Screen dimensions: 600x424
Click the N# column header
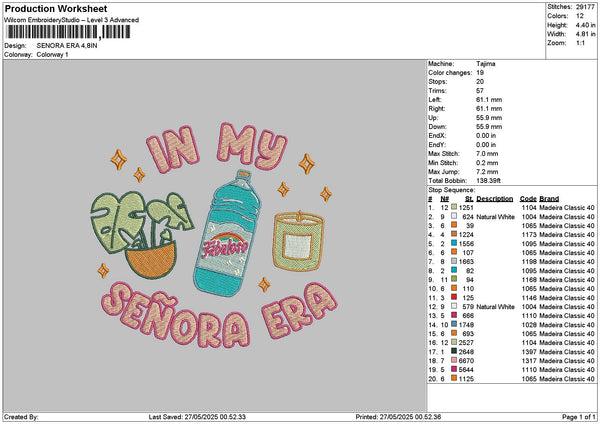pyautogui.click(x=444, y=199)
